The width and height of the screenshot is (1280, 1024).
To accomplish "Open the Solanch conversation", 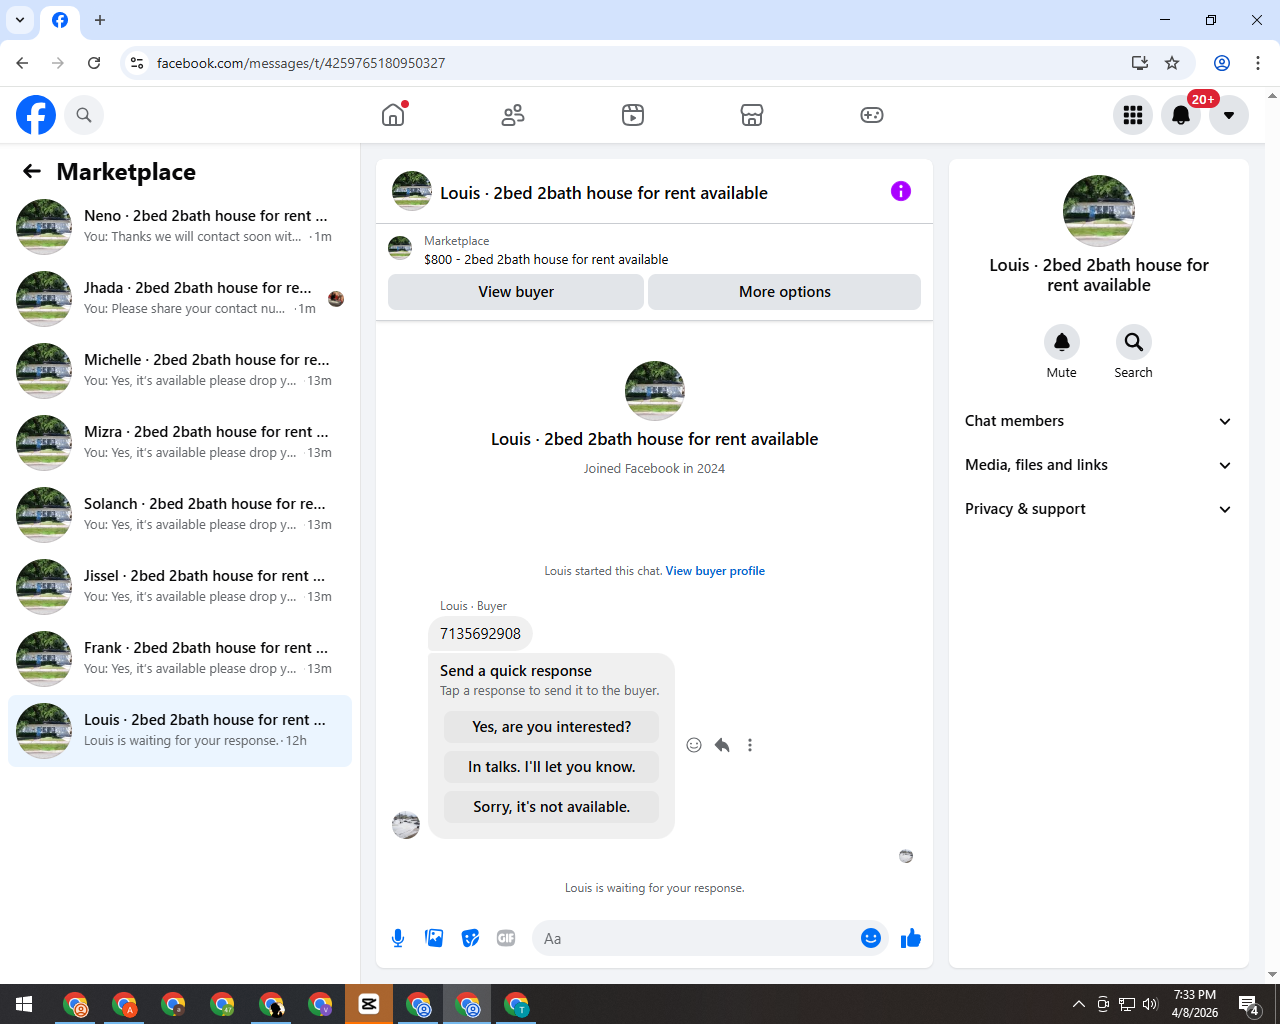I will pos(180,515).
